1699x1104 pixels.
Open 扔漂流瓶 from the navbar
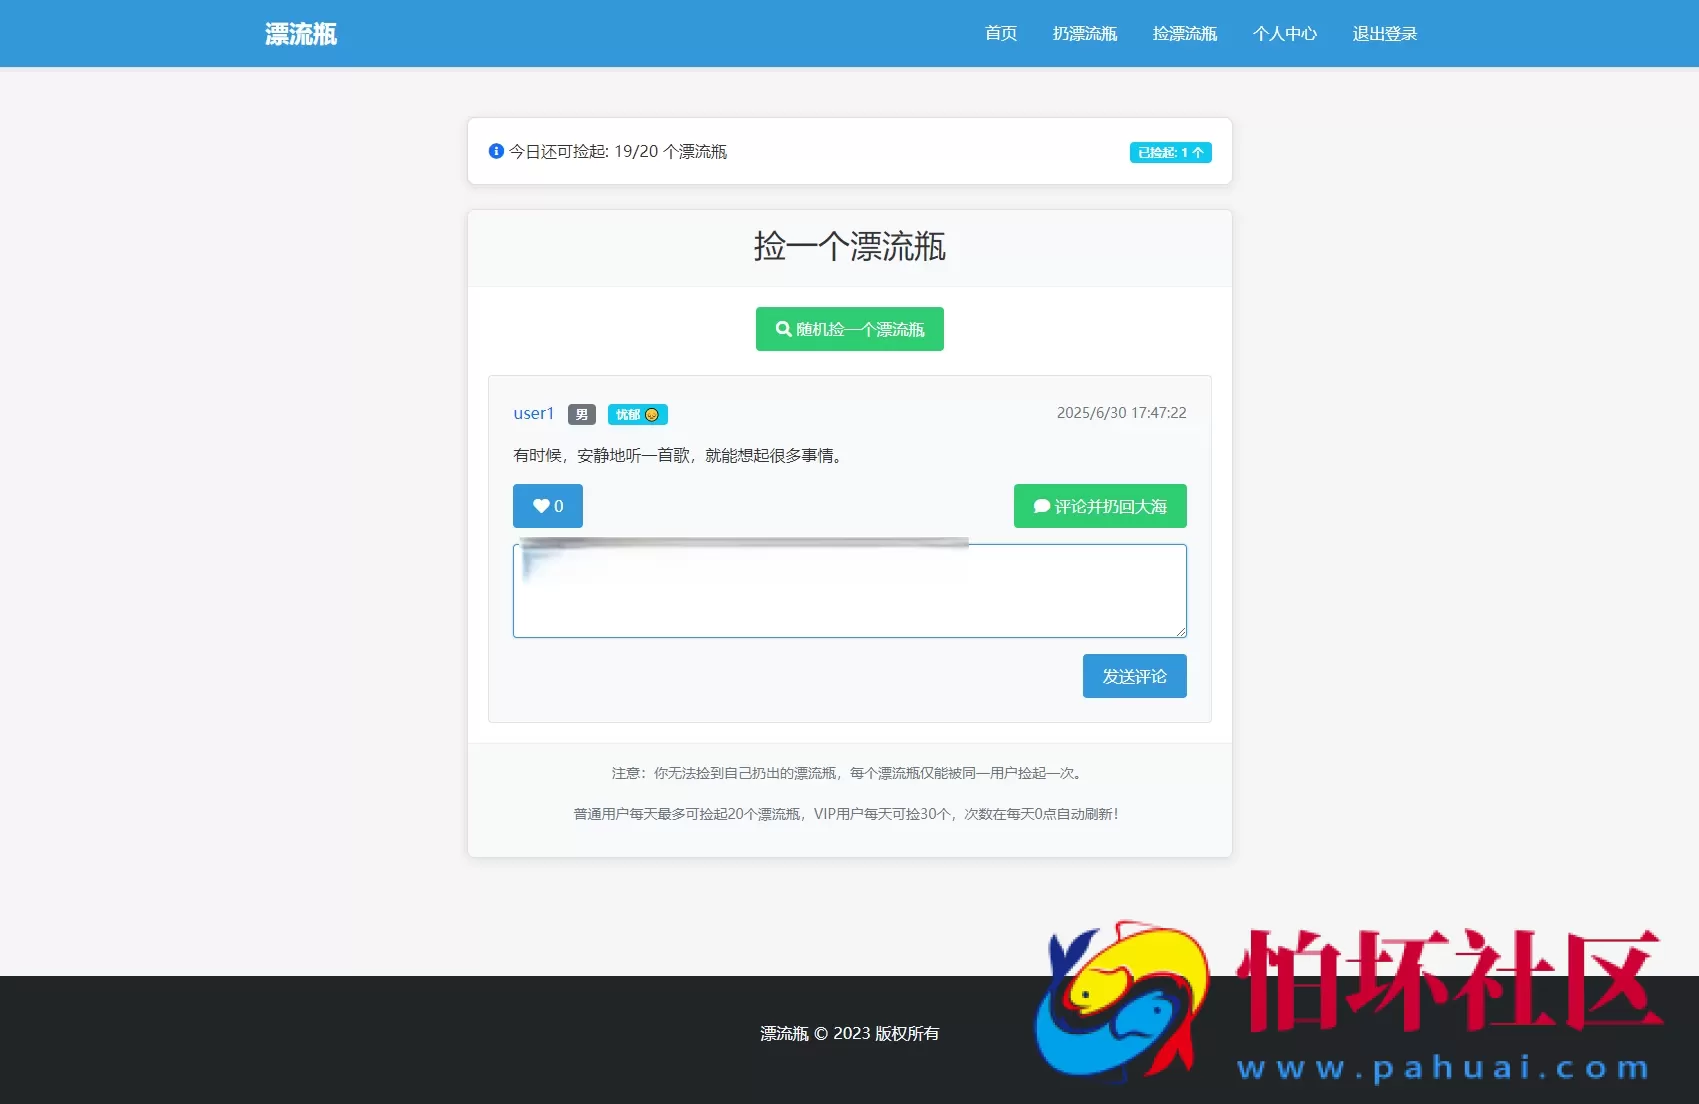point(1086,33)
